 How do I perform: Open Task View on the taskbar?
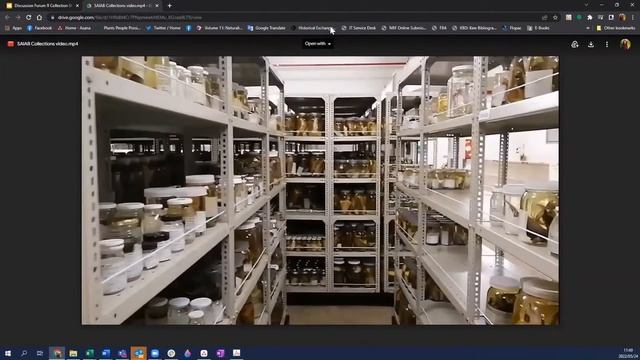[40, 353]
